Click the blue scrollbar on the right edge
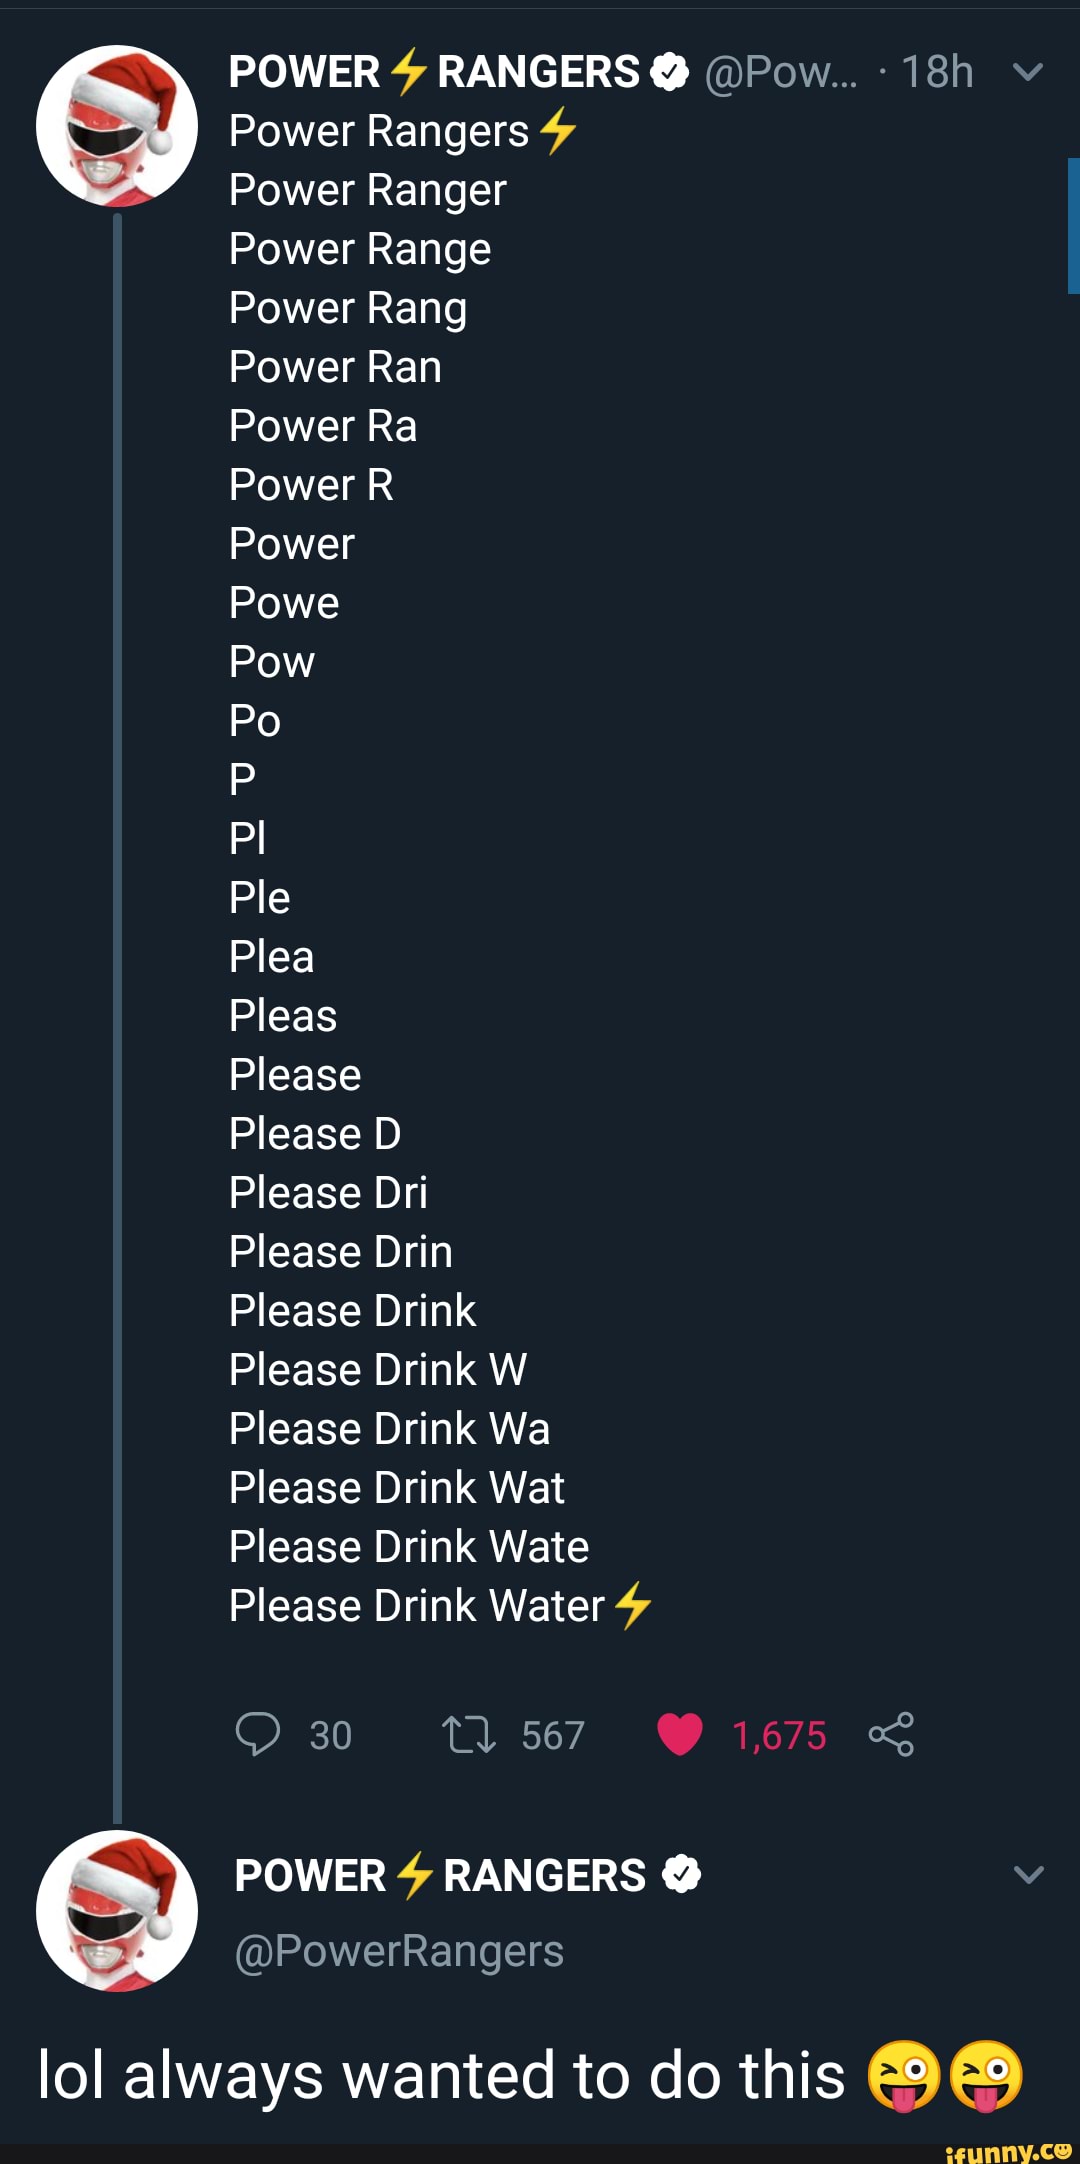Screen dimensions: 1080x2164 click(x=1074, y=225)
